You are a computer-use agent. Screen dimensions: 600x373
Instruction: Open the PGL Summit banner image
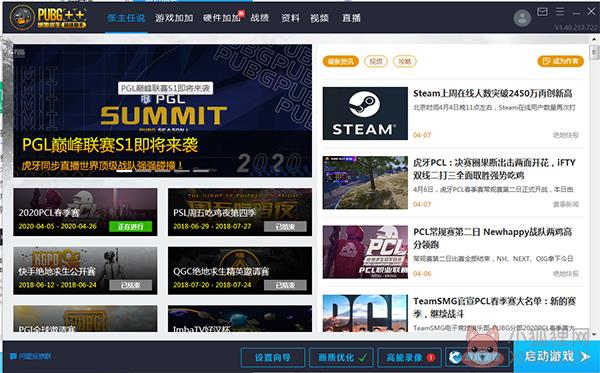point(163,111)
